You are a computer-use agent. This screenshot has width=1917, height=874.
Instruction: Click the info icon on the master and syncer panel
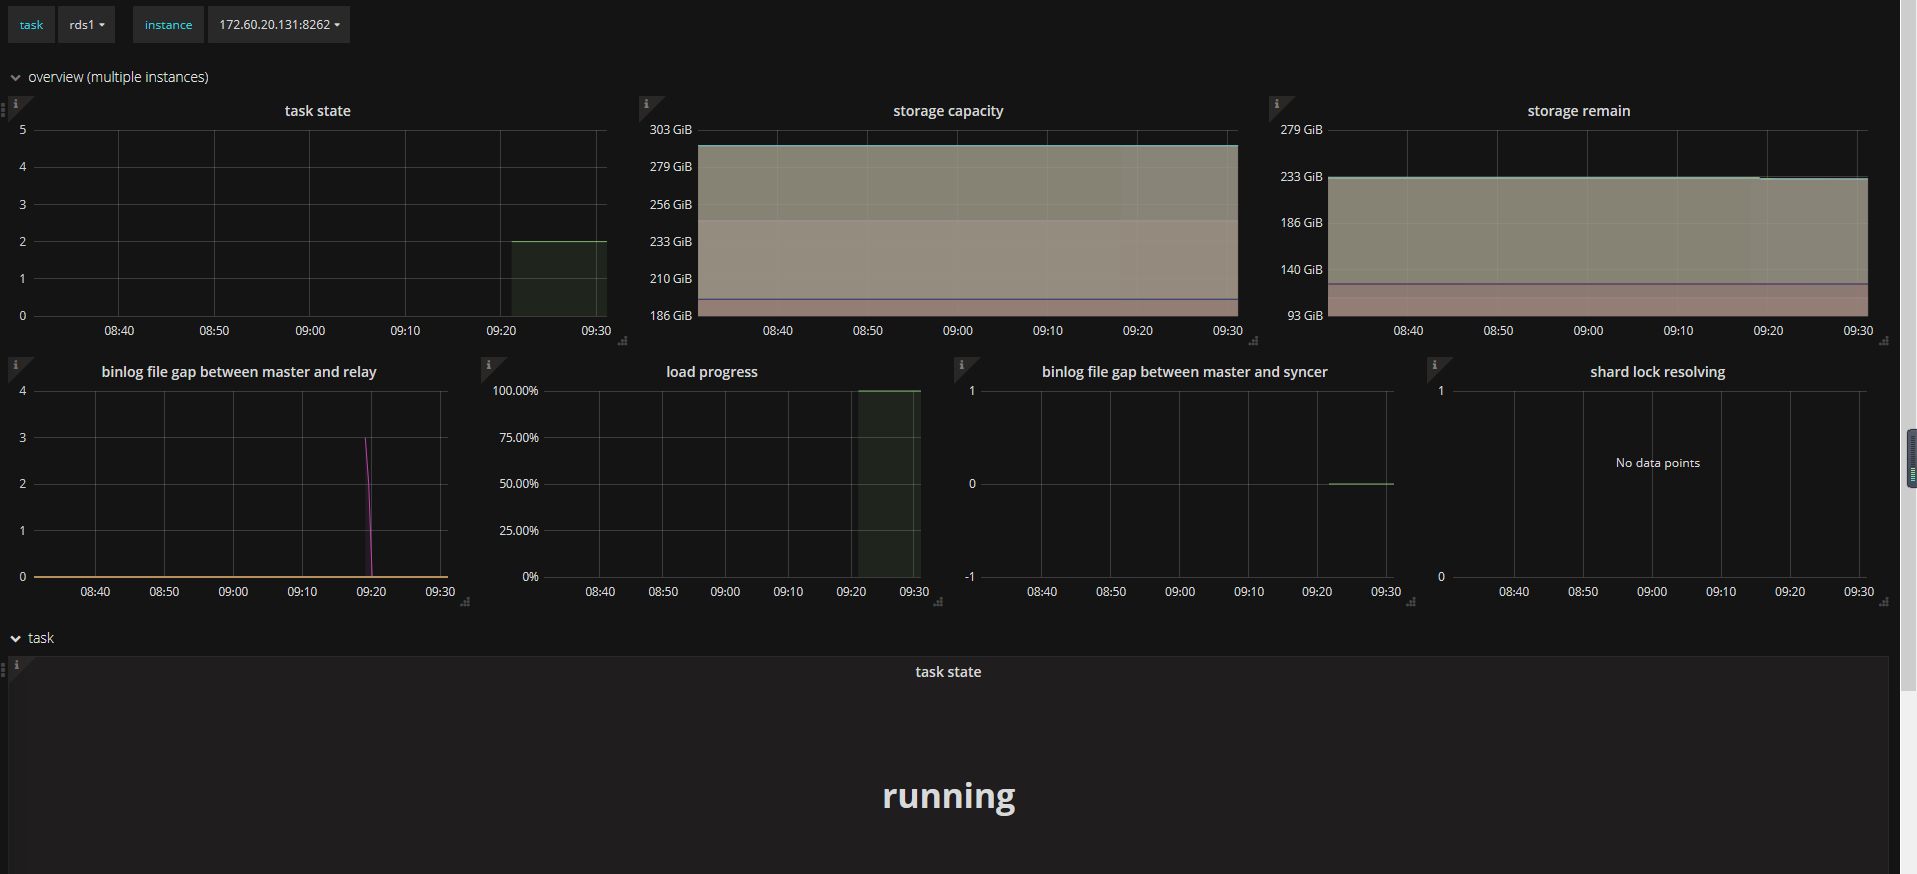[x=961, y=365]
